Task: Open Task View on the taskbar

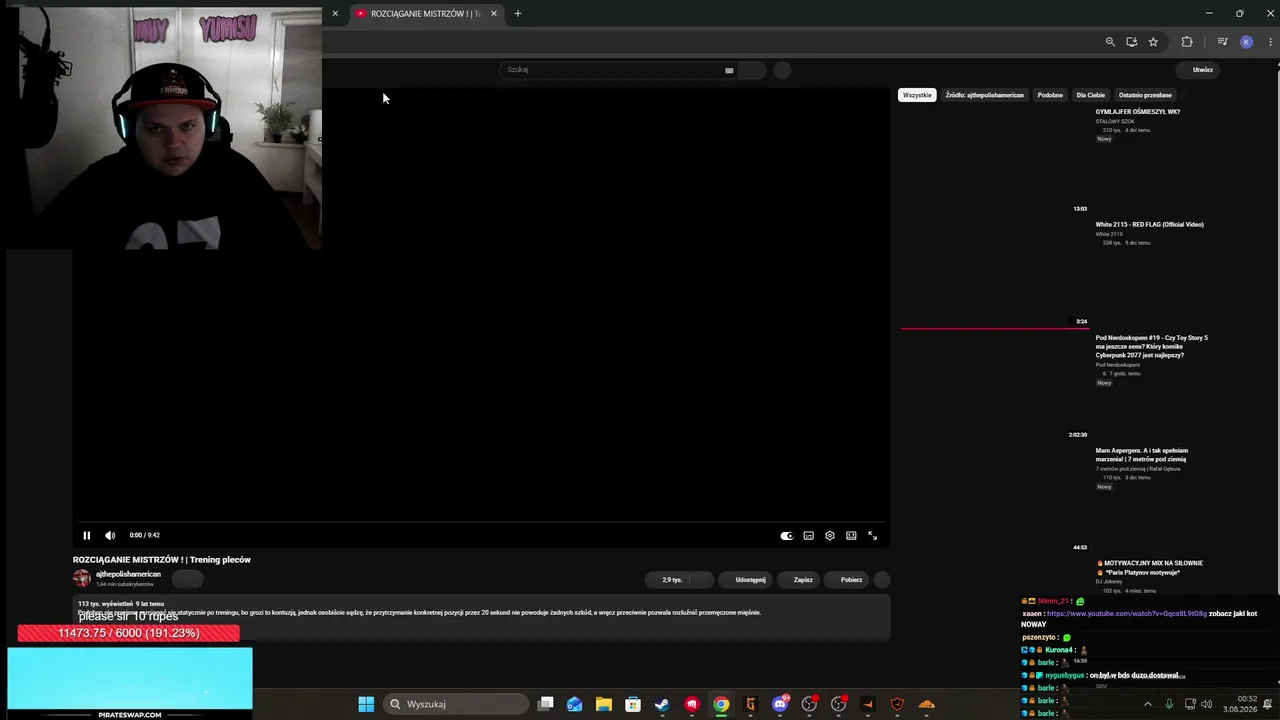Action: (x=545, y=704)
